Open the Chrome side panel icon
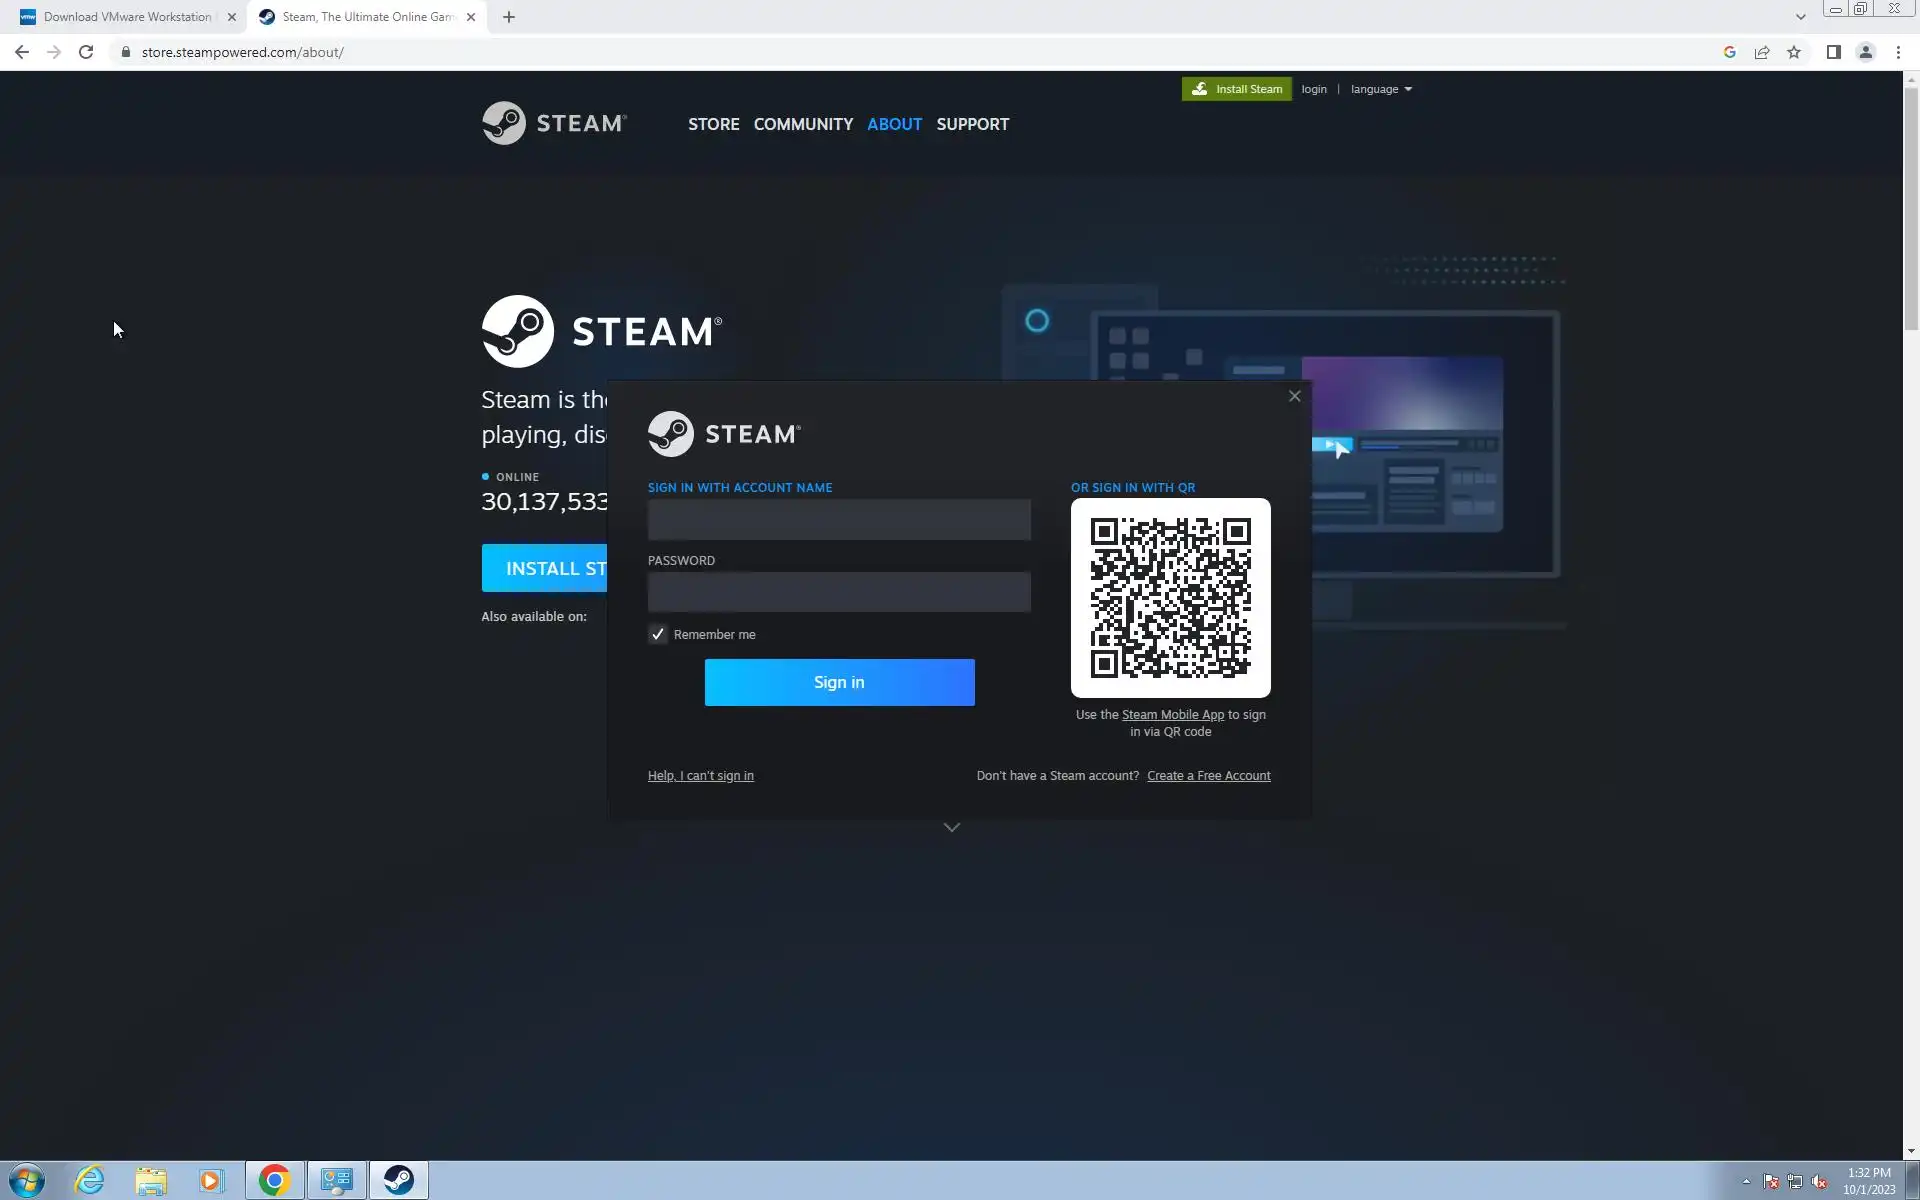 [x=1833, y=52]
